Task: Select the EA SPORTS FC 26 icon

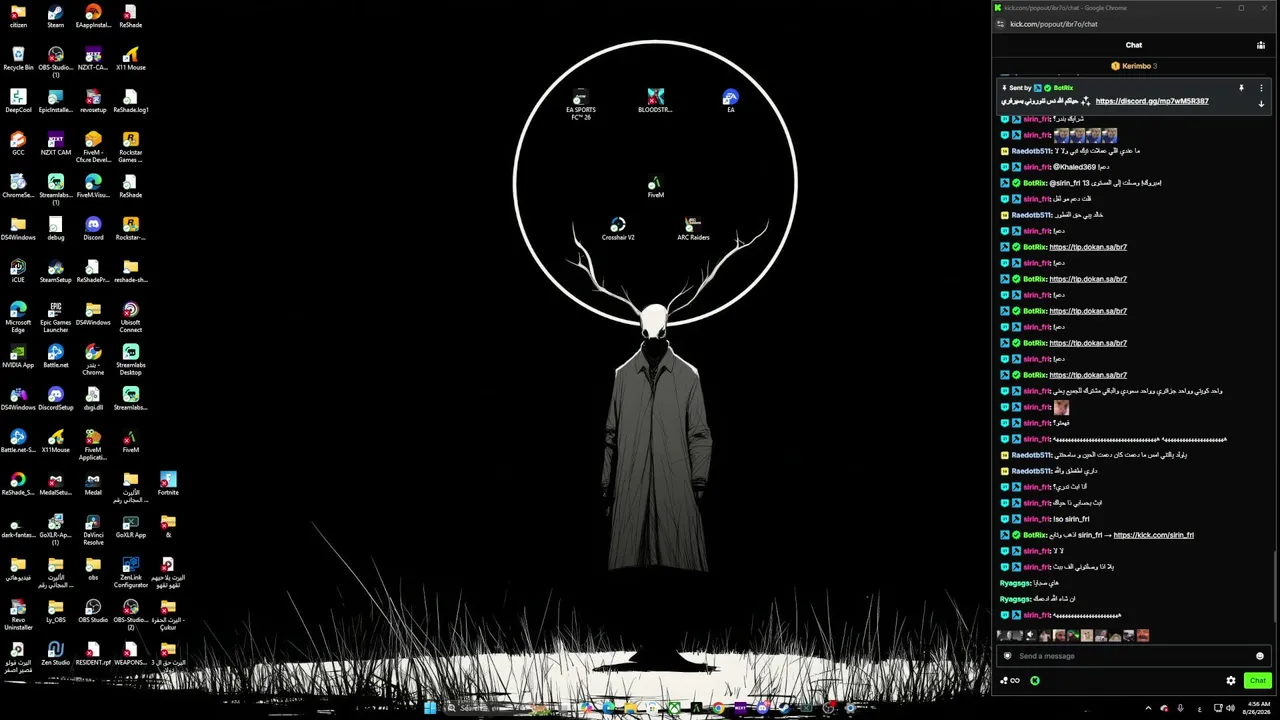Action: 580,104
